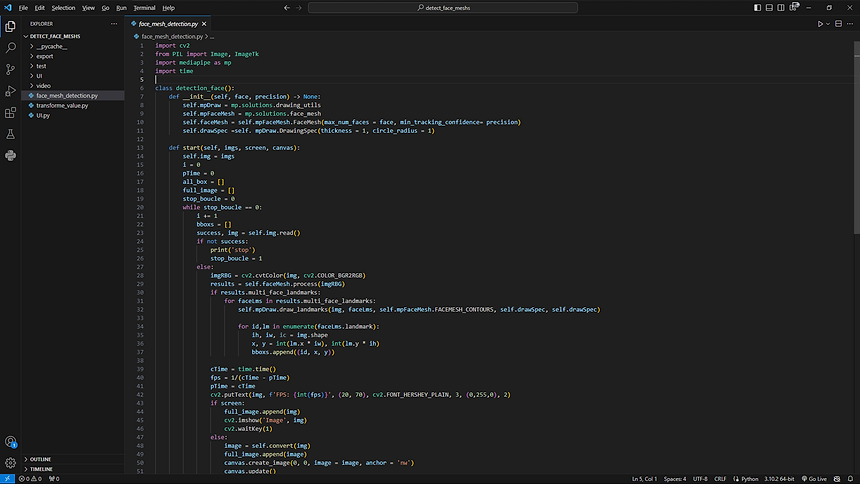Open the Edit menu
The image size is (860, 484).
39,8
